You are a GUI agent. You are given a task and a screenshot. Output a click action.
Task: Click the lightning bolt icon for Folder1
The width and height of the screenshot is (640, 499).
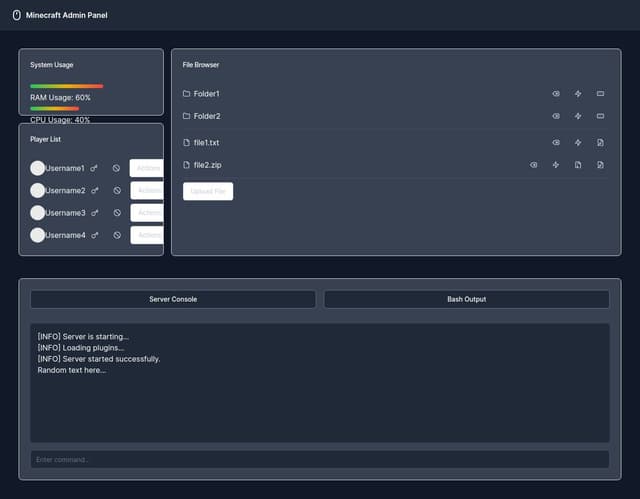578,94
